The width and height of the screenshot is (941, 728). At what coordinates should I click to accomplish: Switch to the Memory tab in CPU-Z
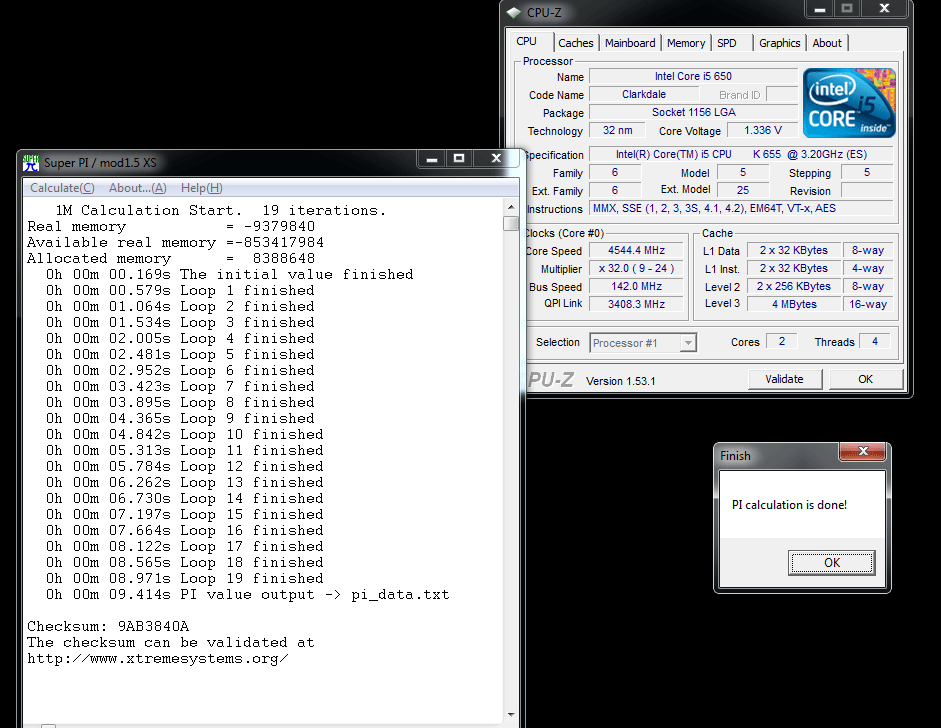pyautogui.click(x=686, y=43)
